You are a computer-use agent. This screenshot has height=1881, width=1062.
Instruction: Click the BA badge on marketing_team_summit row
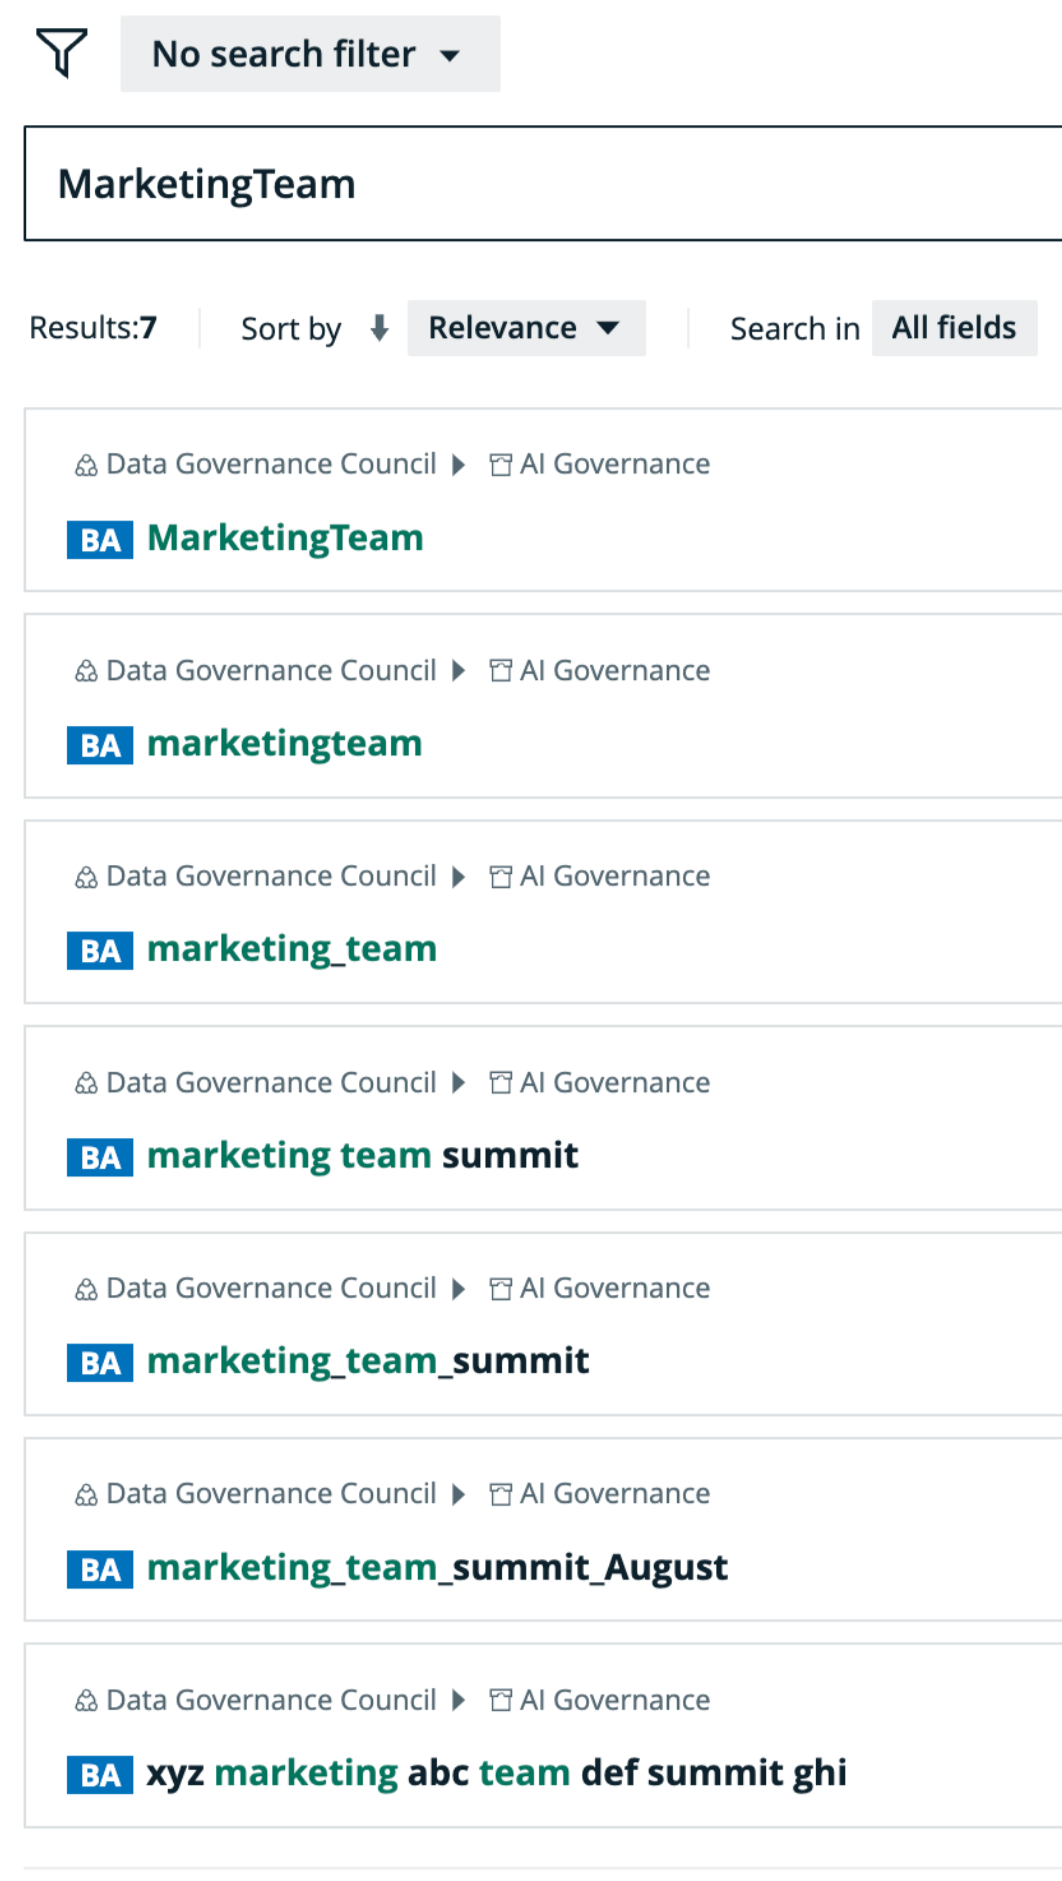[99, 1361]
